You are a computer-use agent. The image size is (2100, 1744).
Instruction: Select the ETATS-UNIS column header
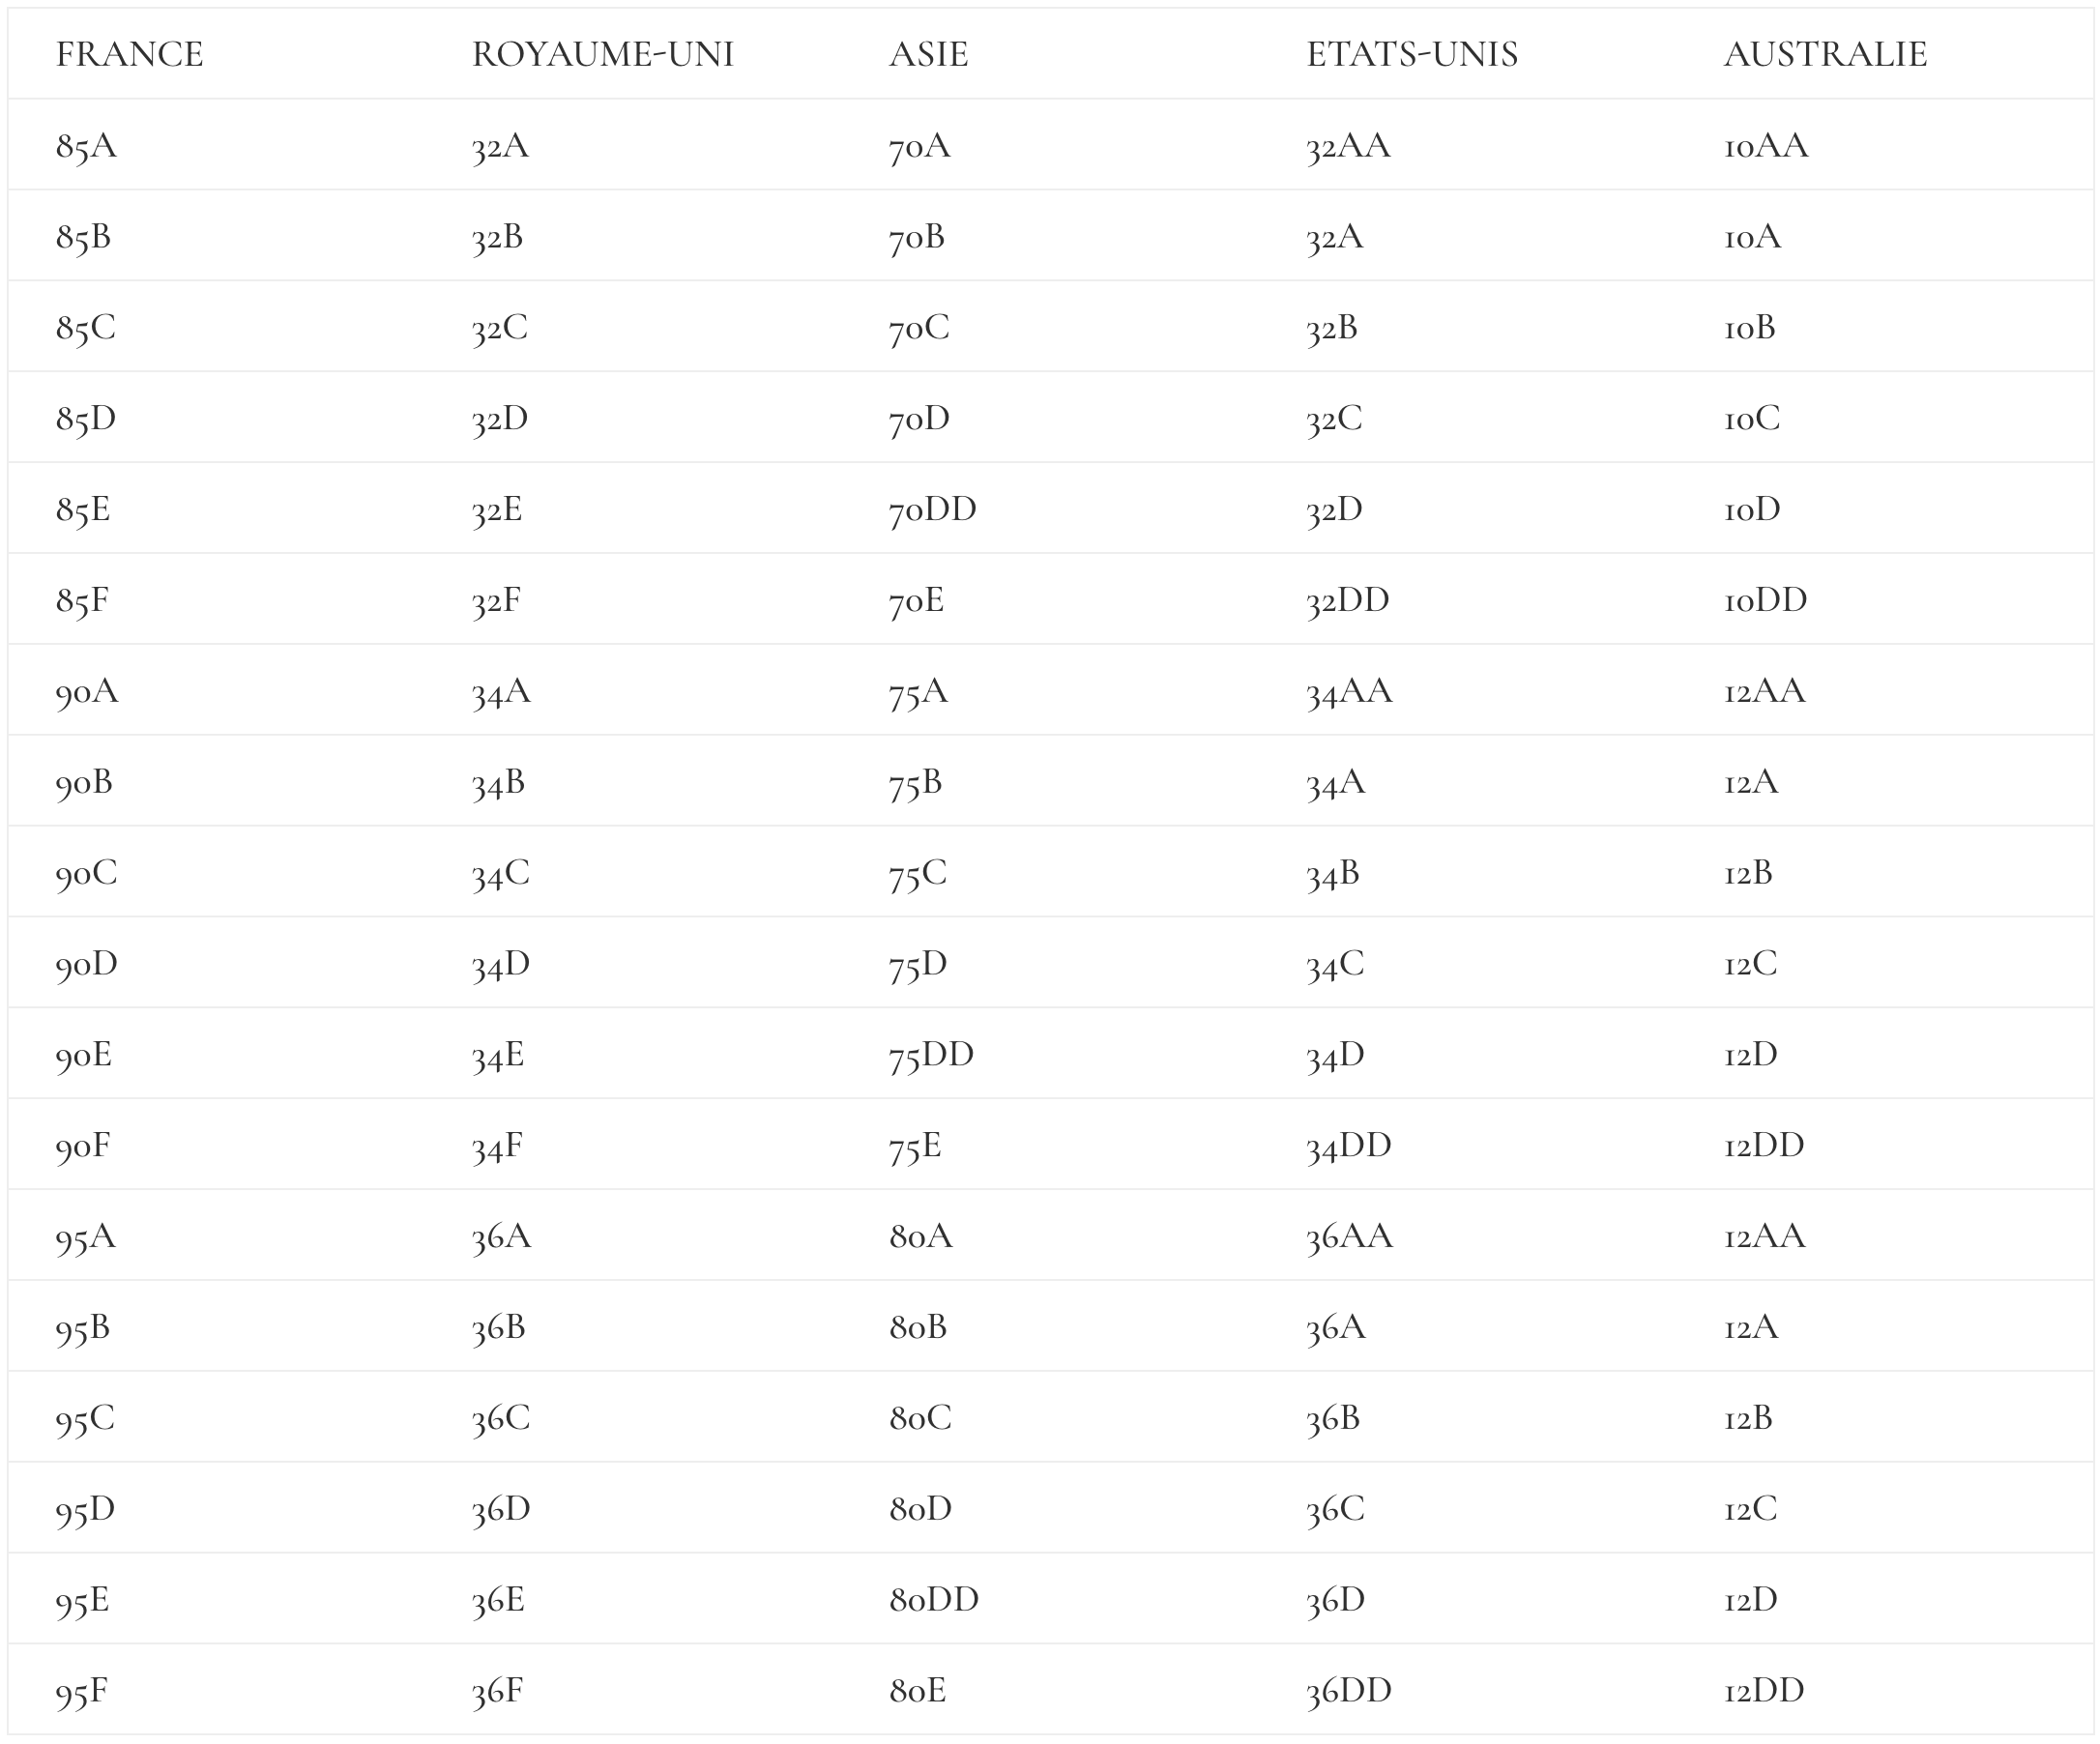(1411, 54)
